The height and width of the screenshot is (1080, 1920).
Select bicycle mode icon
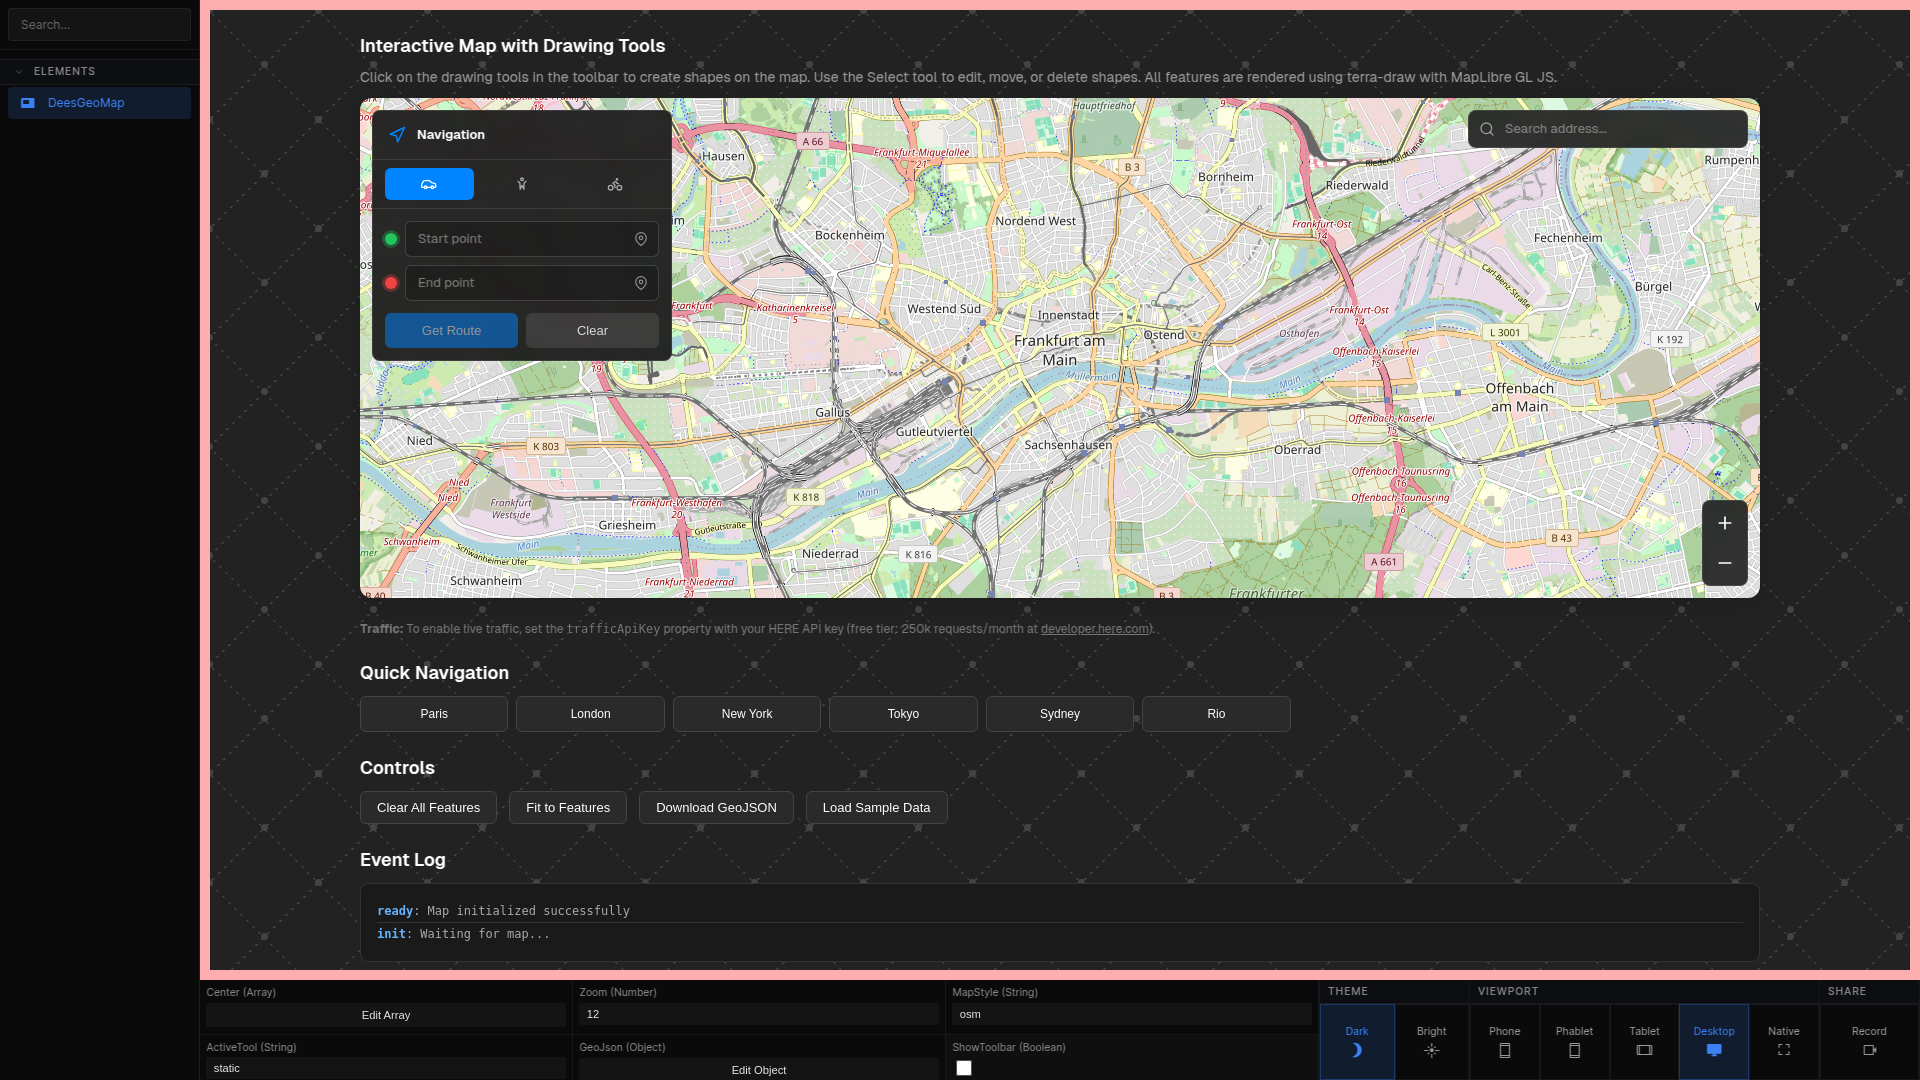point(615,184)
